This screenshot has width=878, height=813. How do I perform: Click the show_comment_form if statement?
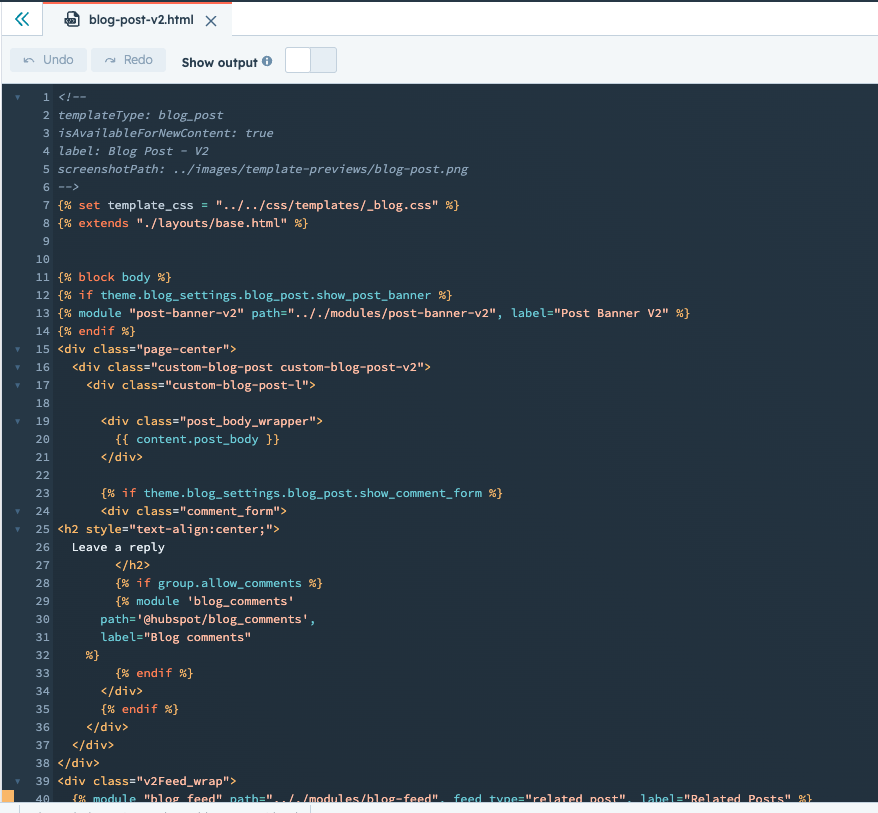pyautogui.click(x=301, y=493)
